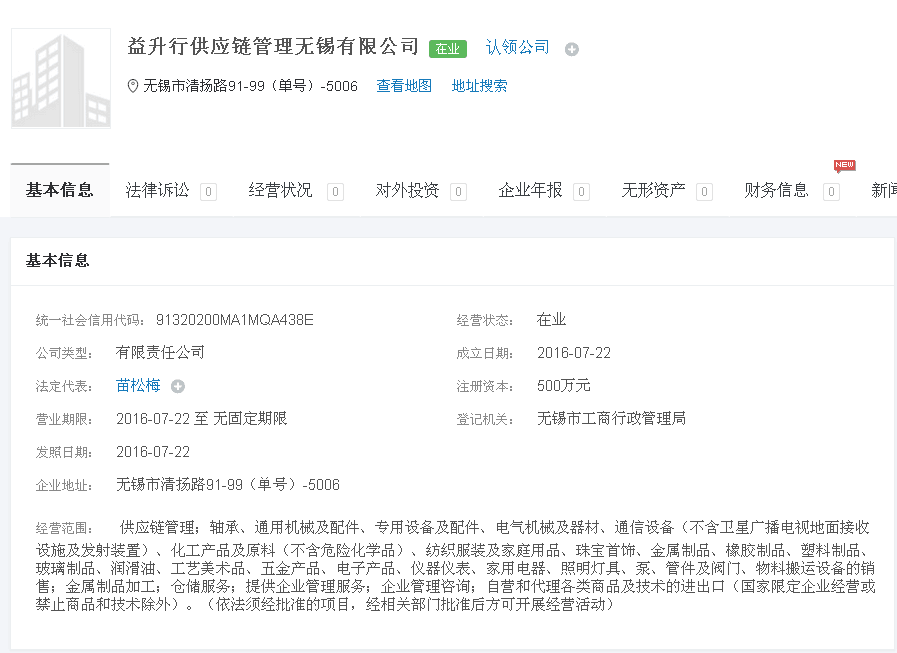The width and height of the screenshot is (897, 653).
Task: Click the red NEW badge above 财务信息
Action: click(844, 165)
